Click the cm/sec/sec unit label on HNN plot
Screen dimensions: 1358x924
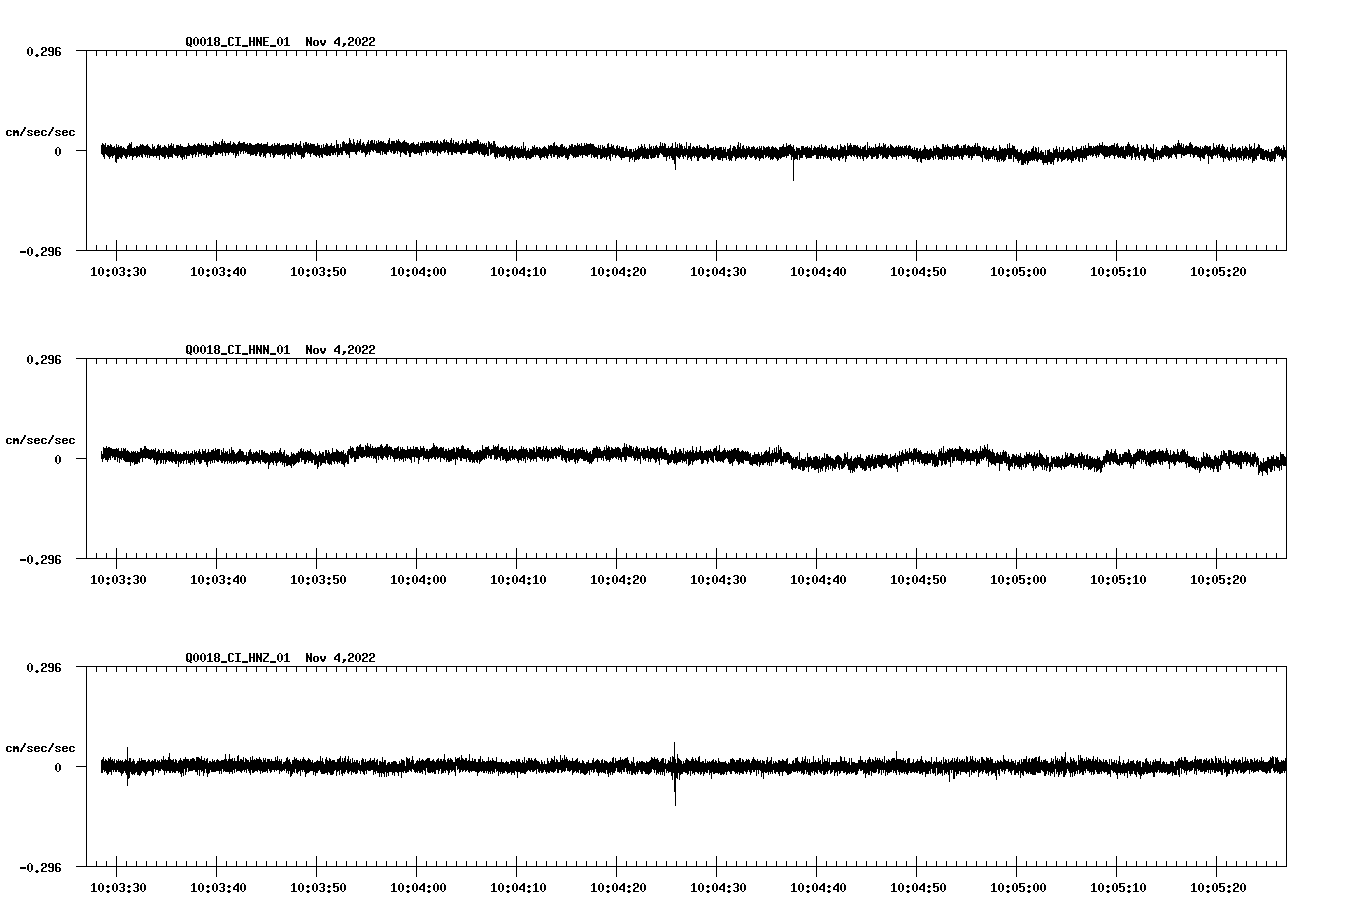click(x=40, y=440)
